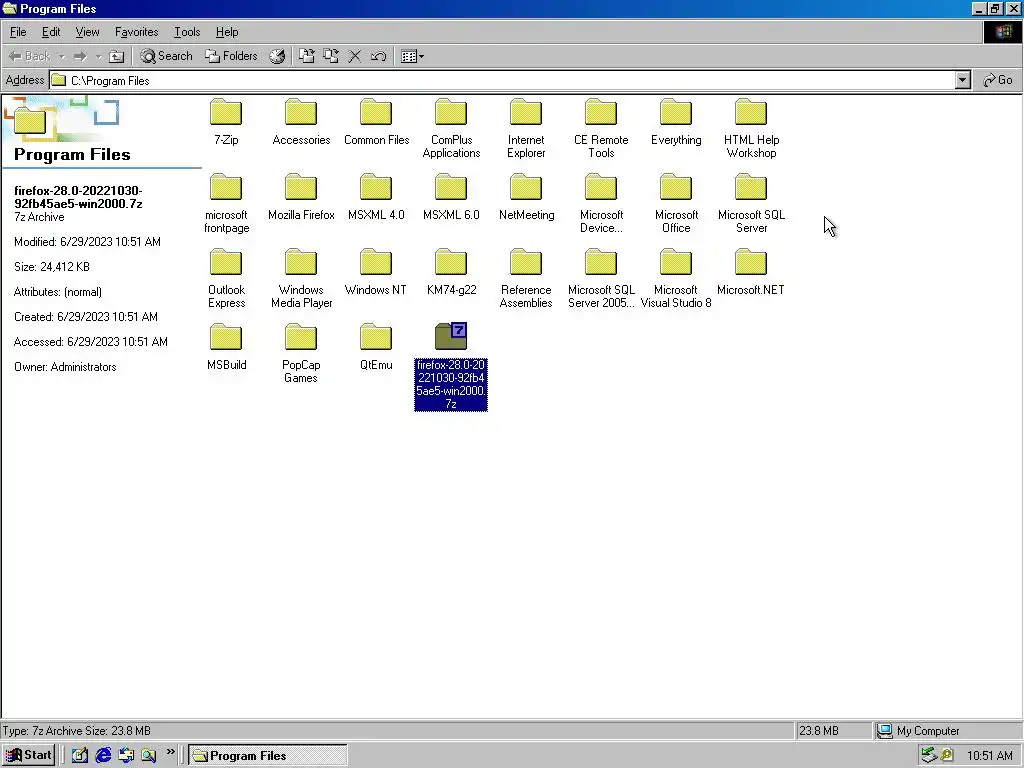The height and width of the screenshot is (768, 1024).
Task: Open the Views dropdown button
Action: coord(412,56)
